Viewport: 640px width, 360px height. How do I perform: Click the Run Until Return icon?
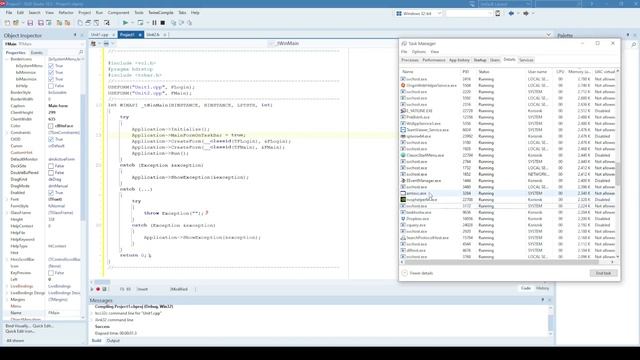pos(190,23)
